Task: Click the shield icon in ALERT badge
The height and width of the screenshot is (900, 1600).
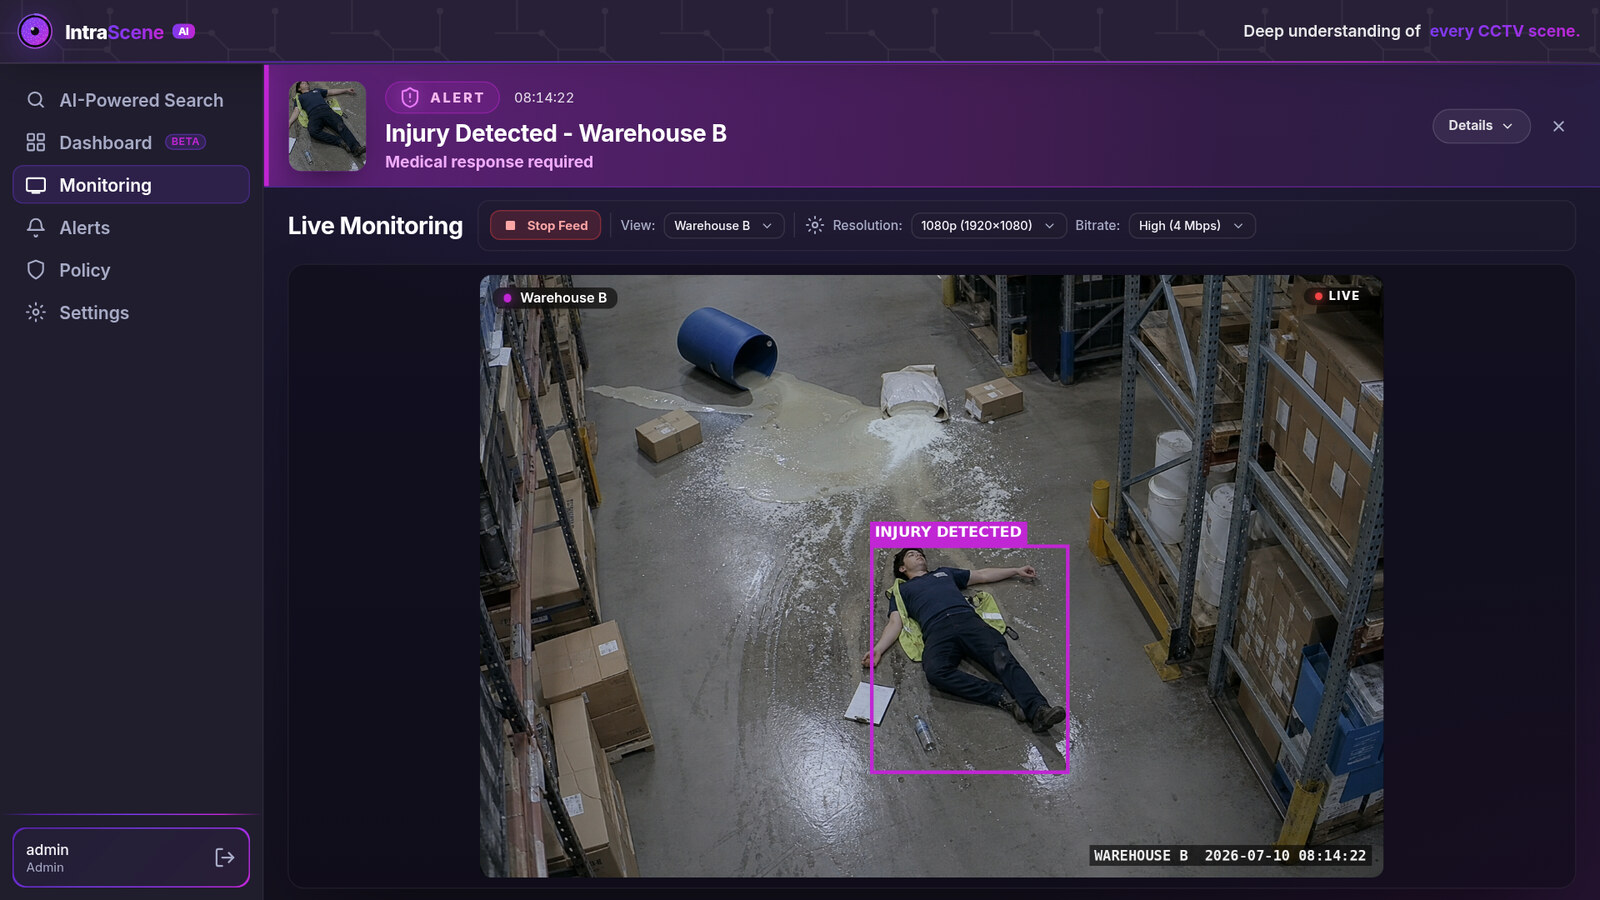Action: [410, 97]
